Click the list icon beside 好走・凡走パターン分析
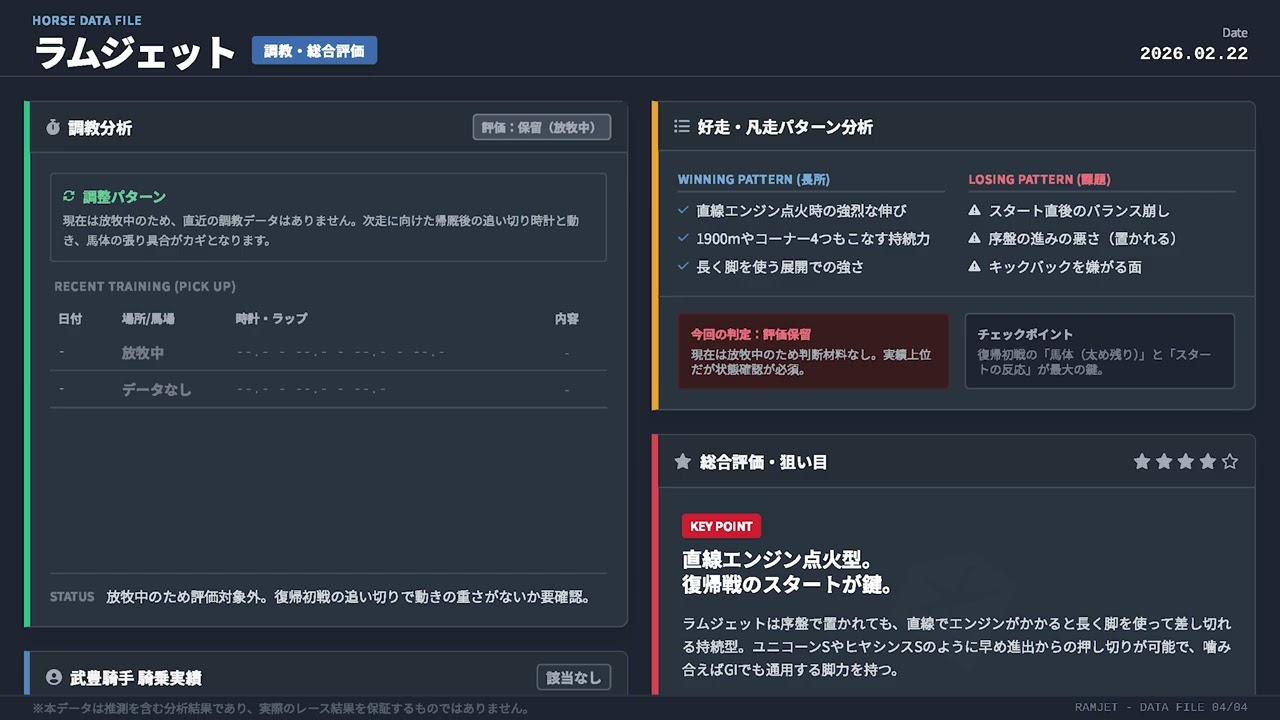 [x=682, y=127]
